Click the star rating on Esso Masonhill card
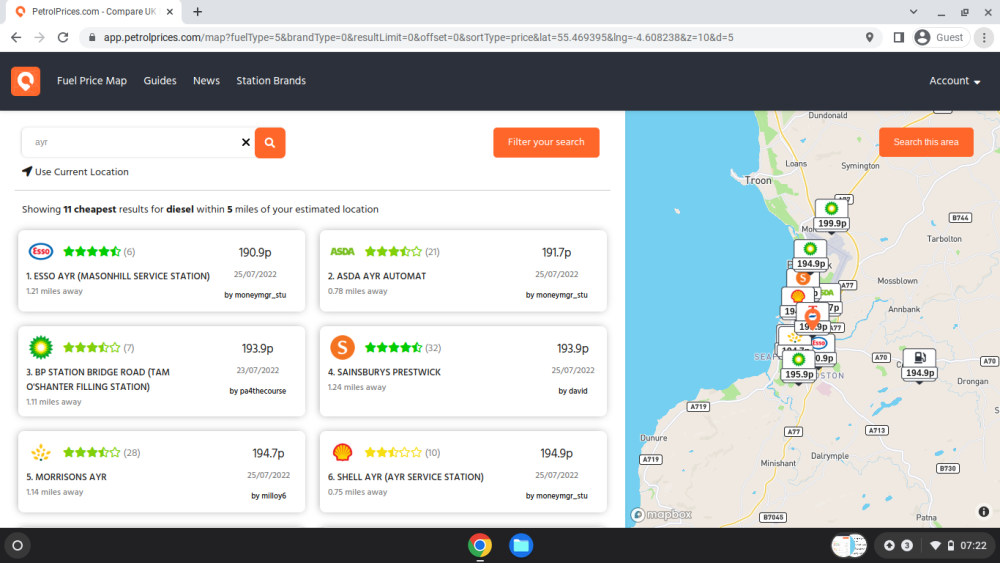Image resolution: width=1000 pixels, height=563 pixels. tap(92, 252)
